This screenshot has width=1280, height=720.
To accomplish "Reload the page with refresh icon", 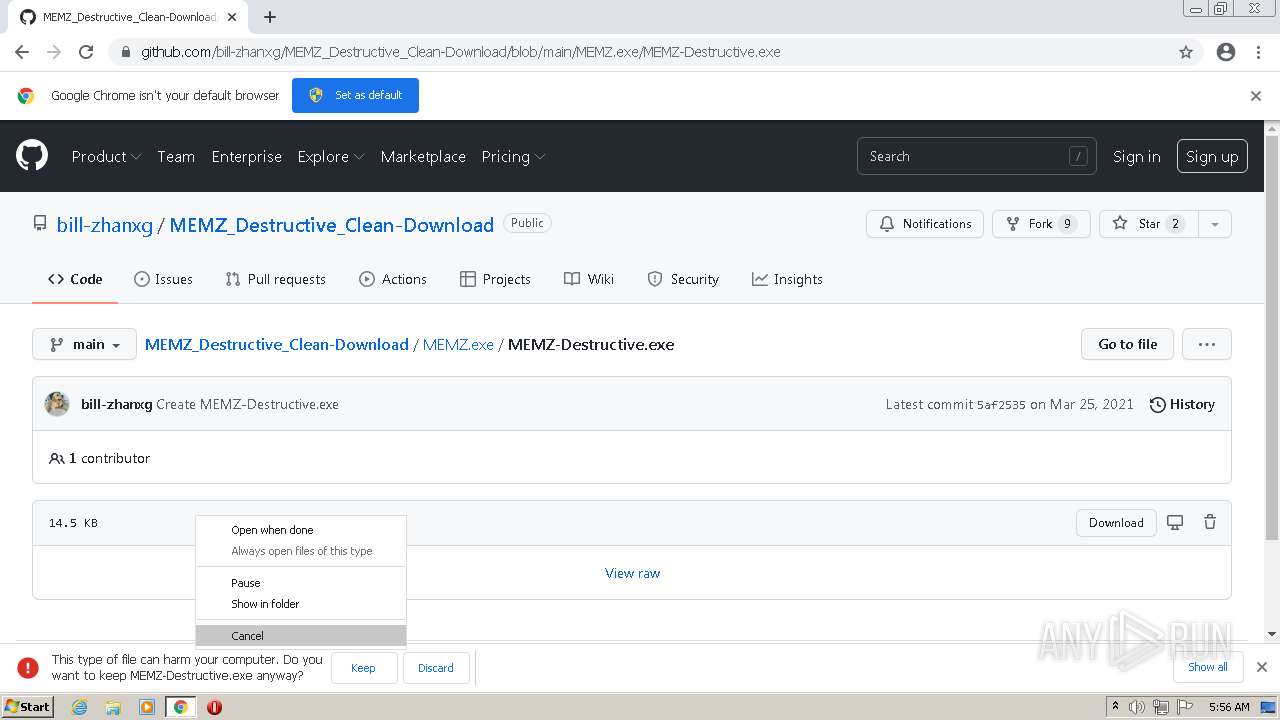I will click(86, 52).
